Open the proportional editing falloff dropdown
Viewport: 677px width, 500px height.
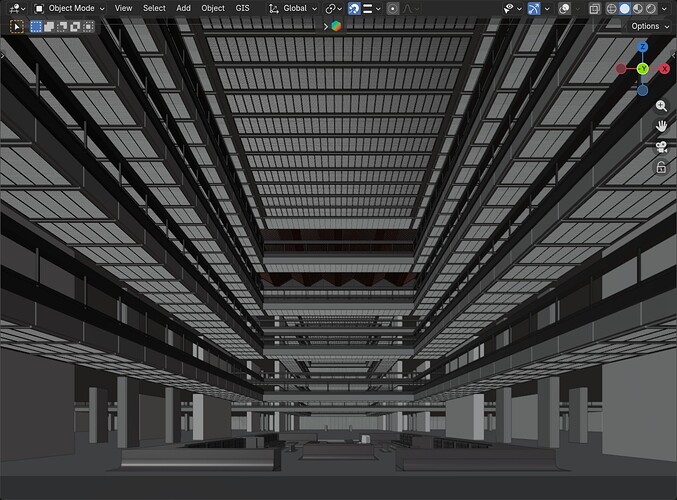click(410, 8)
